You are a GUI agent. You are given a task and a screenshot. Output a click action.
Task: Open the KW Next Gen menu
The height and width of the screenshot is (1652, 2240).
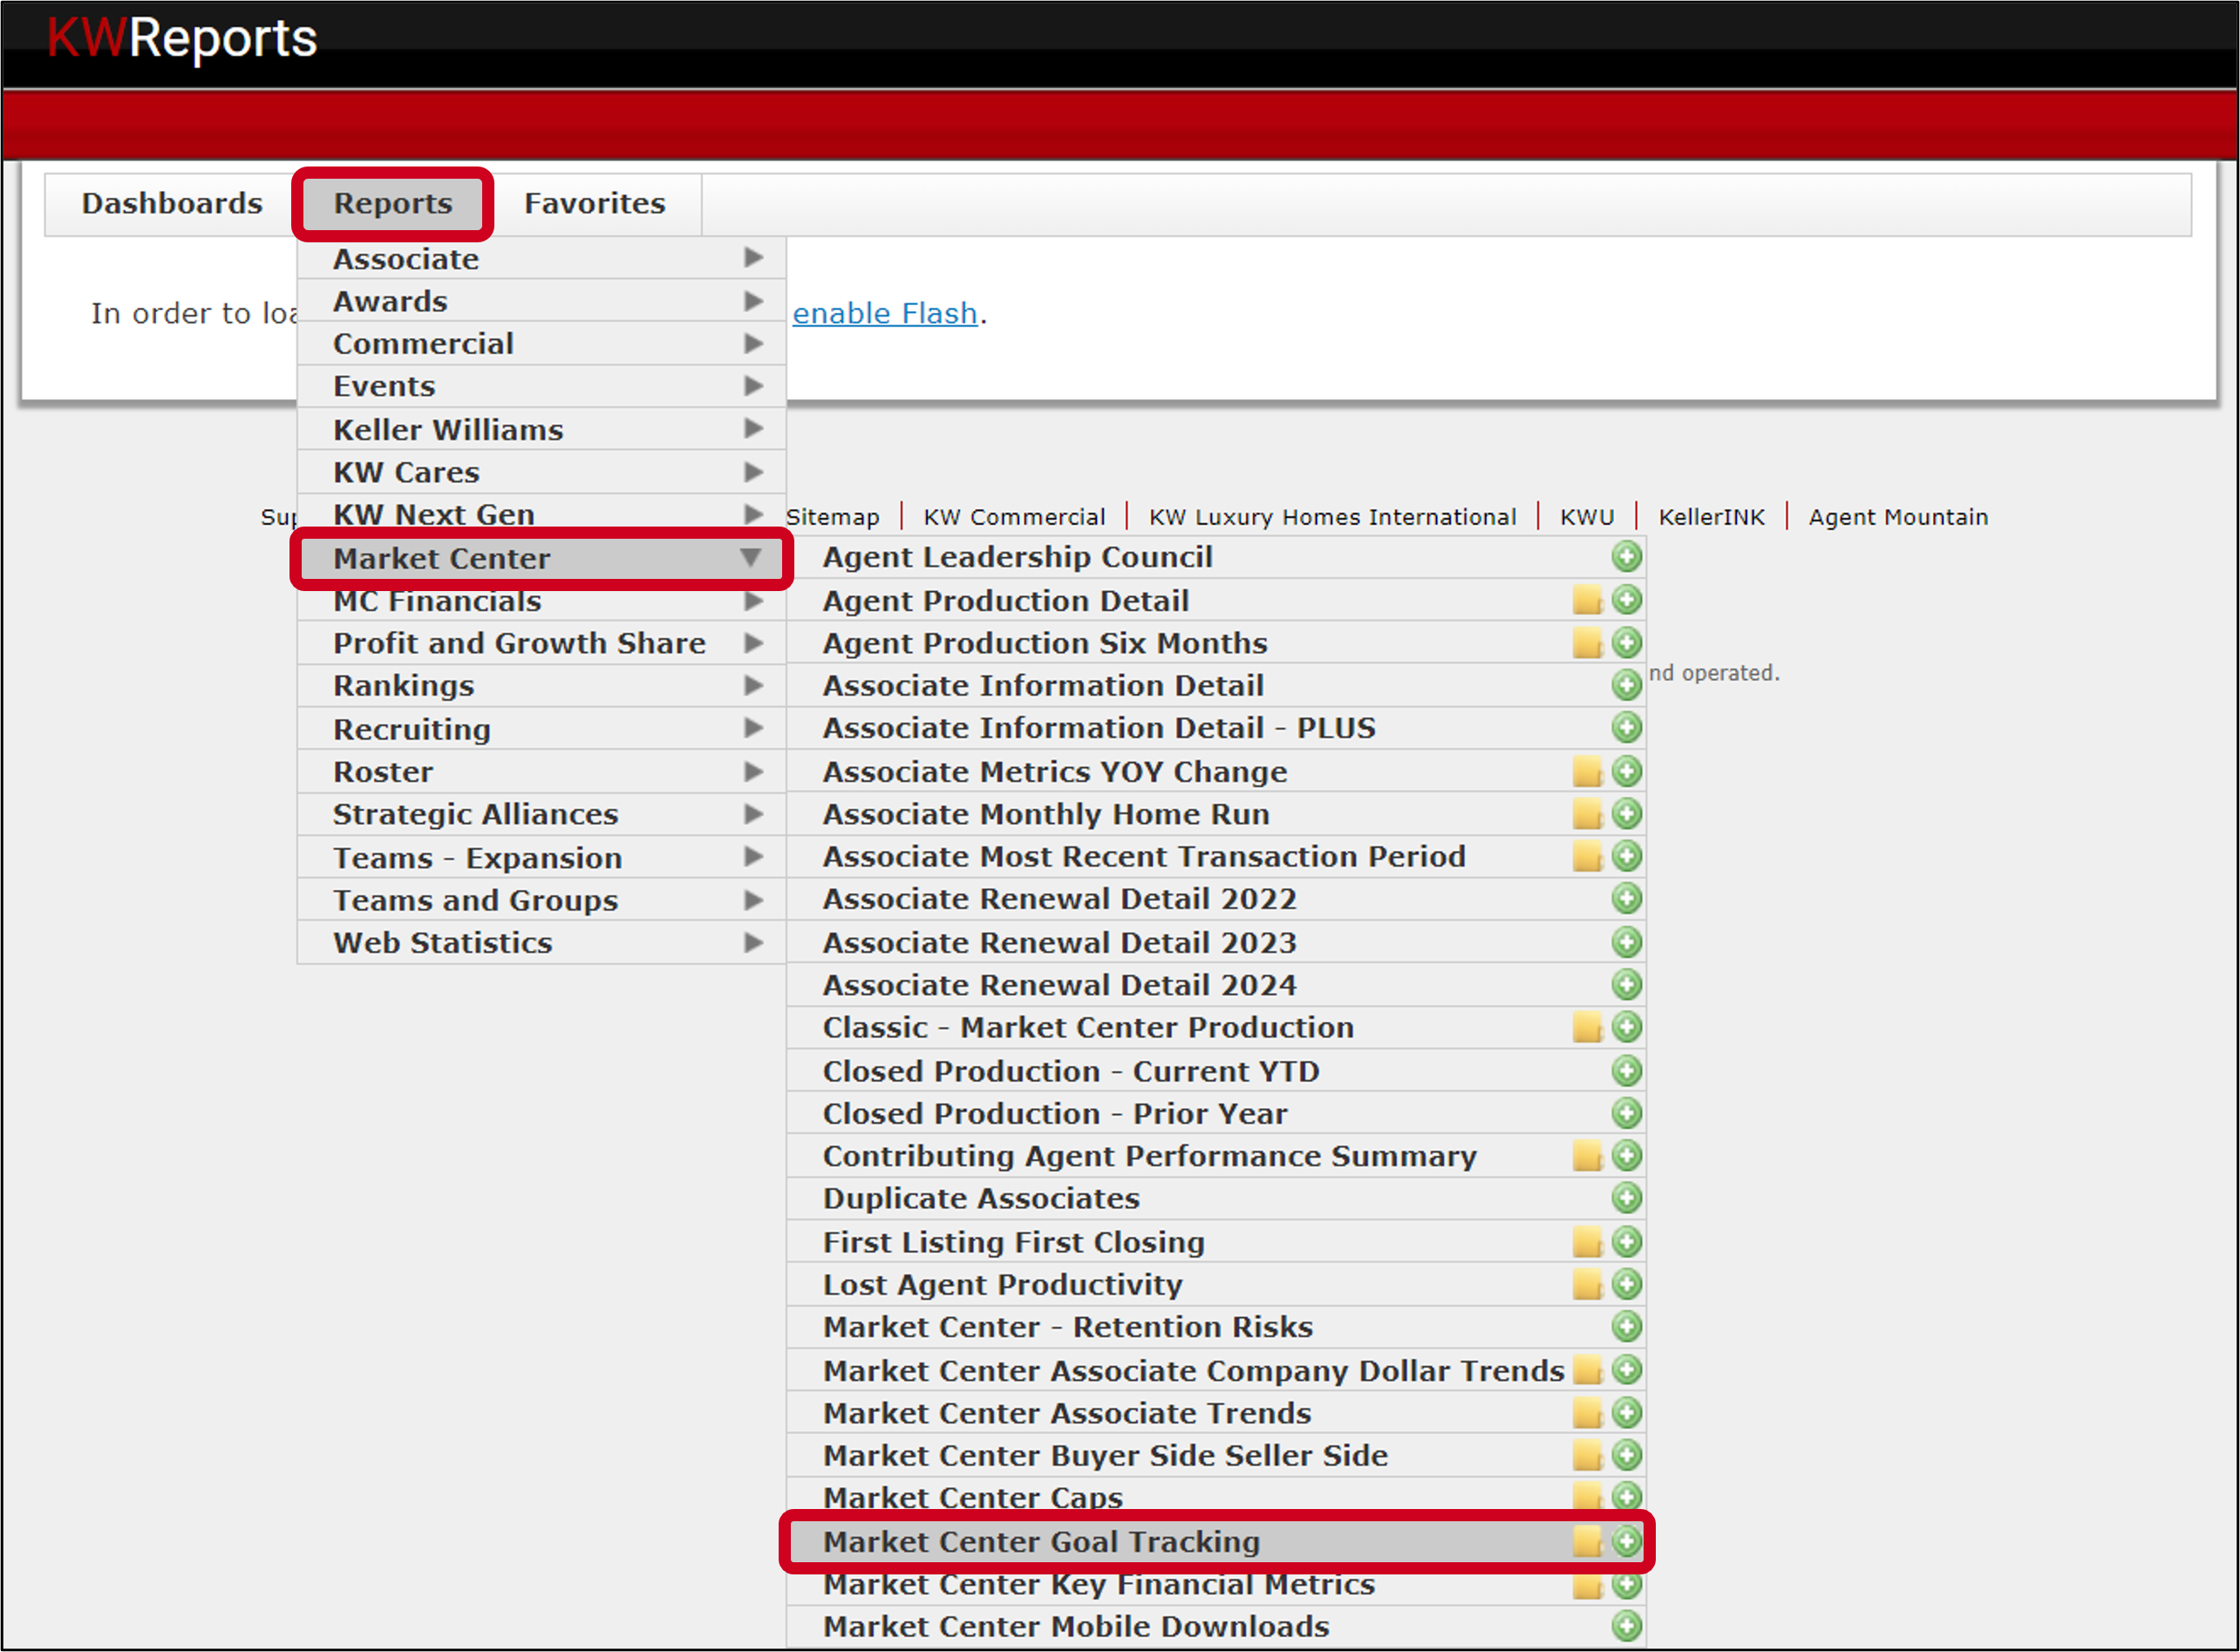541,515
